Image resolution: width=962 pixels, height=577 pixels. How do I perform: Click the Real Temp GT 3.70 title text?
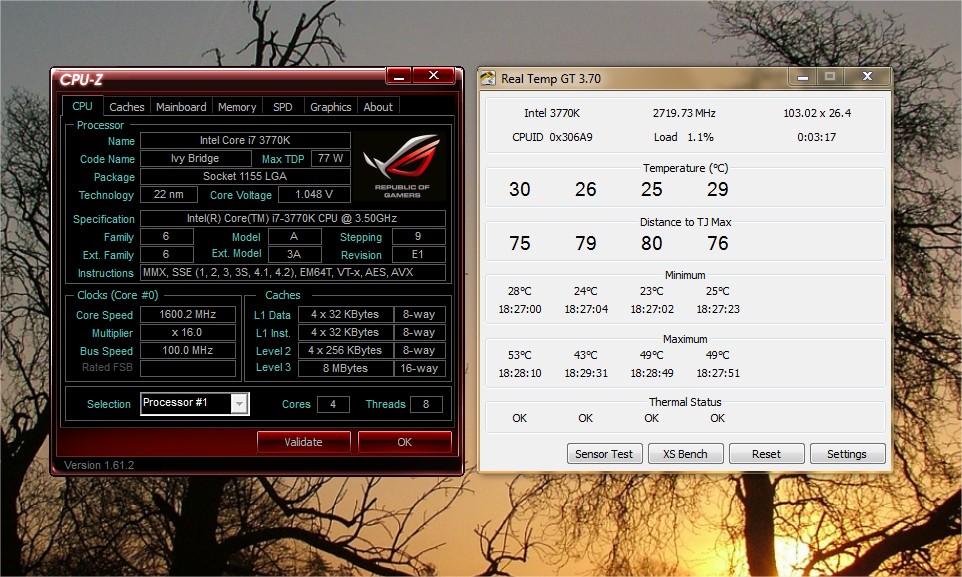click(x=551, y=79)
